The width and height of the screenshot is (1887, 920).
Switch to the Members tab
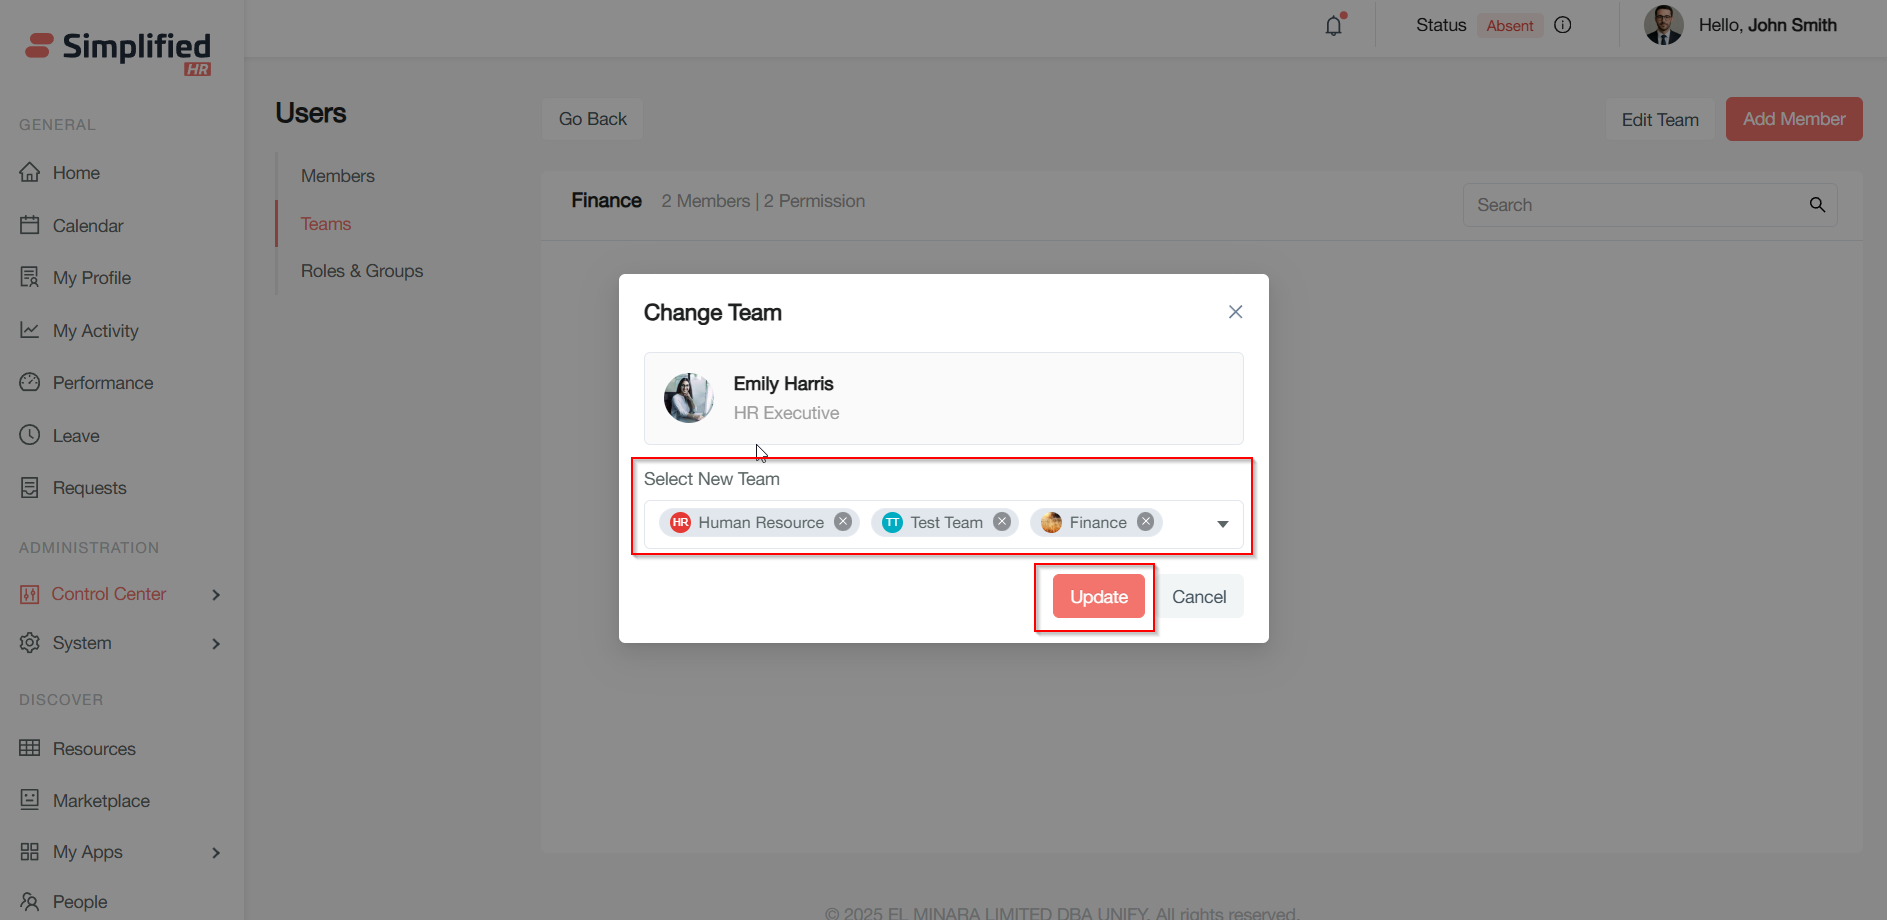click(338, 176)
